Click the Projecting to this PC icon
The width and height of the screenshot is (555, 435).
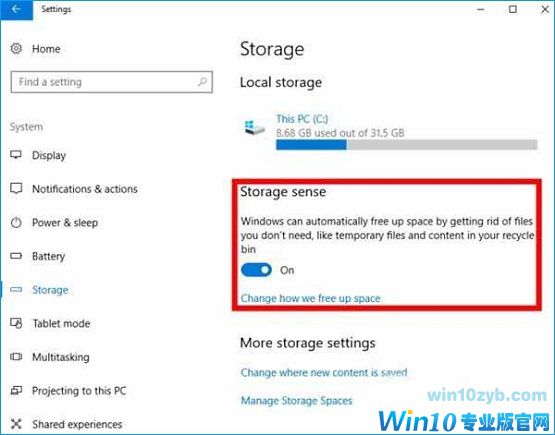click(16, 390)
